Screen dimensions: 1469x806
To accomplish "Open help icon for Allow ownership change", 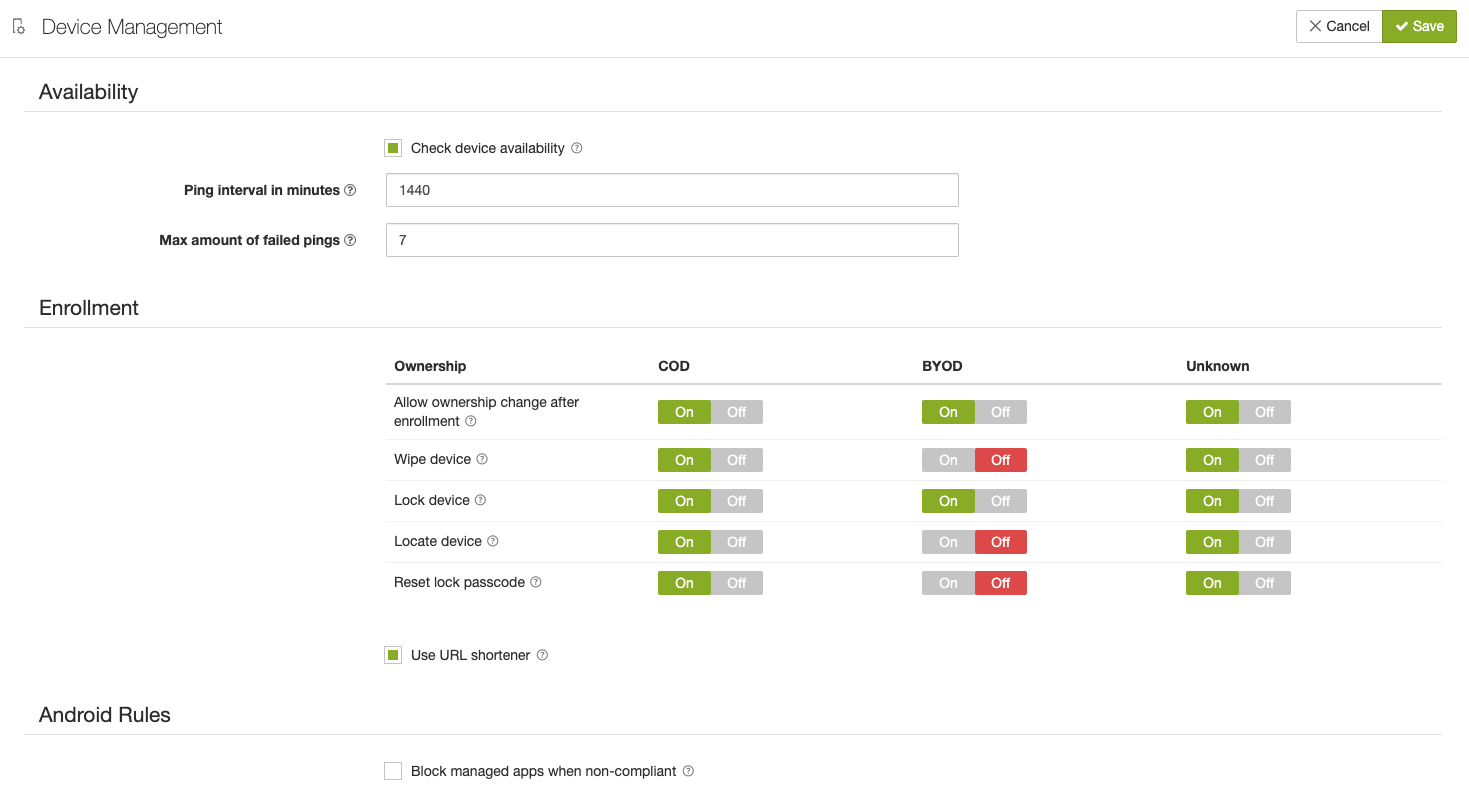I will point(471,421).
